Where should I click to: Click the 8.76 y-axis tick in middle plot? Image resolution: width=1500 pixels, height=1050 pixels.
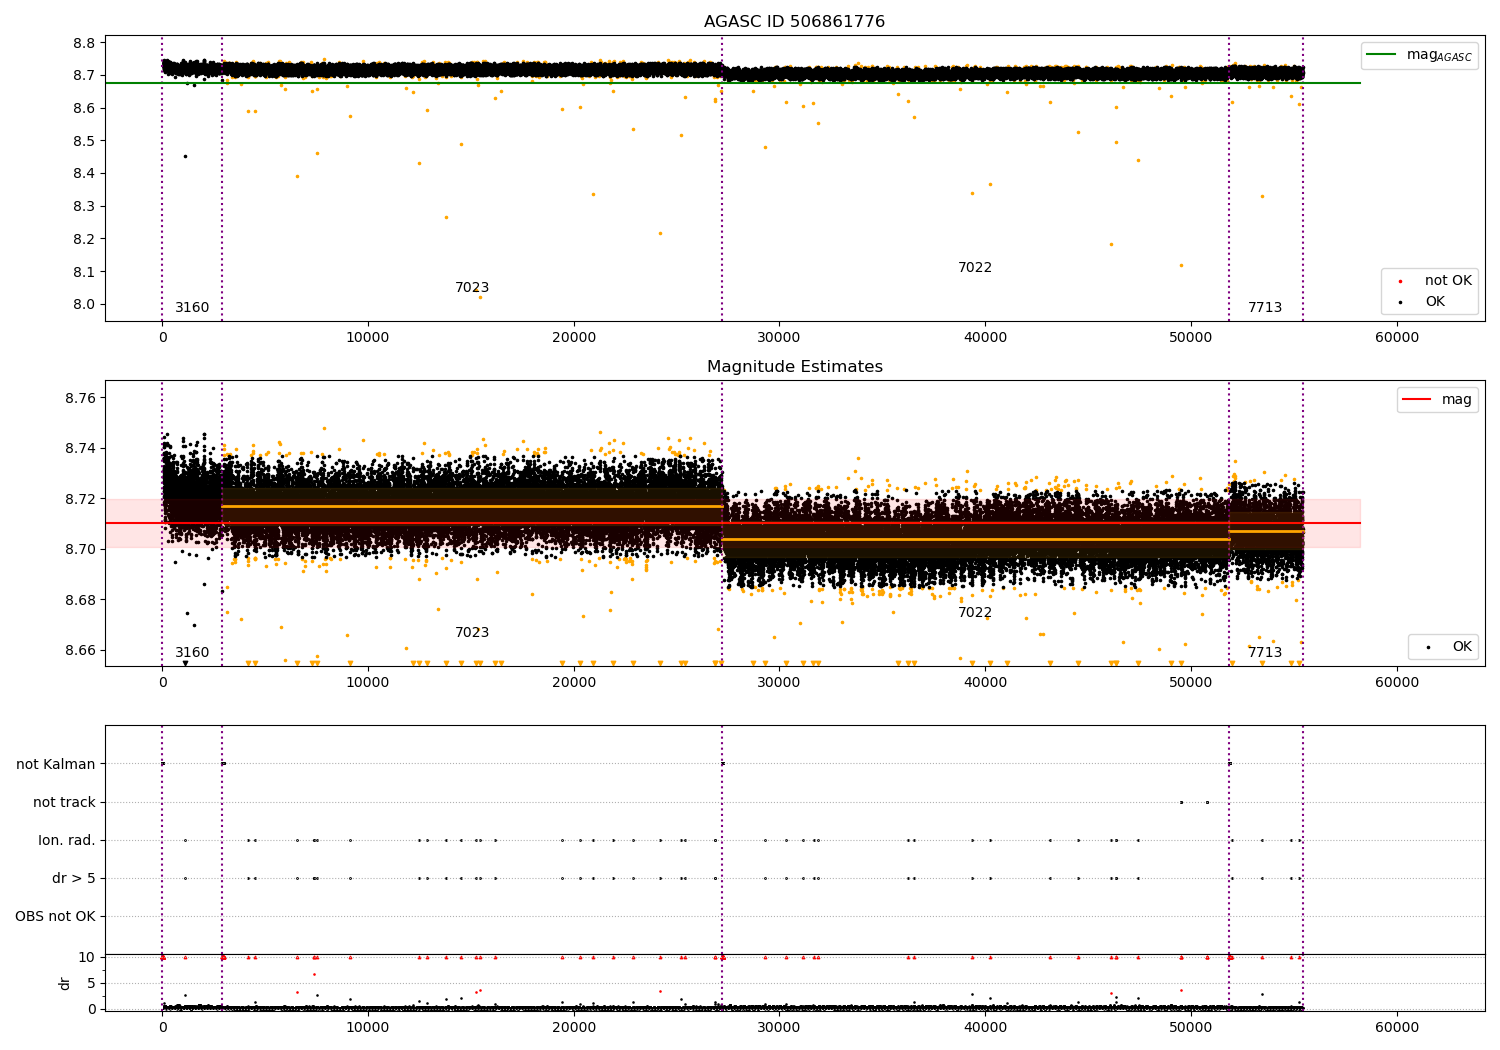pyautogui.click(x=80, y=398)
